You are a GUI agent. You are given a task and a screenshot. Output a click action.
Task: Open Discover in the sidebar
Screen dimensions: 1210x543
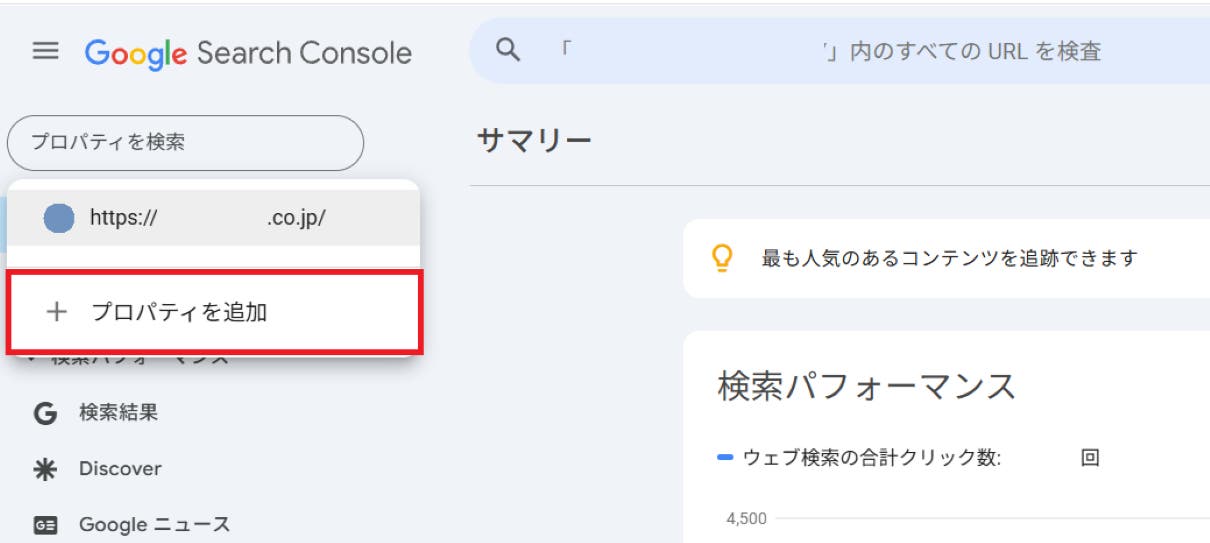click(x=120, y=468)
